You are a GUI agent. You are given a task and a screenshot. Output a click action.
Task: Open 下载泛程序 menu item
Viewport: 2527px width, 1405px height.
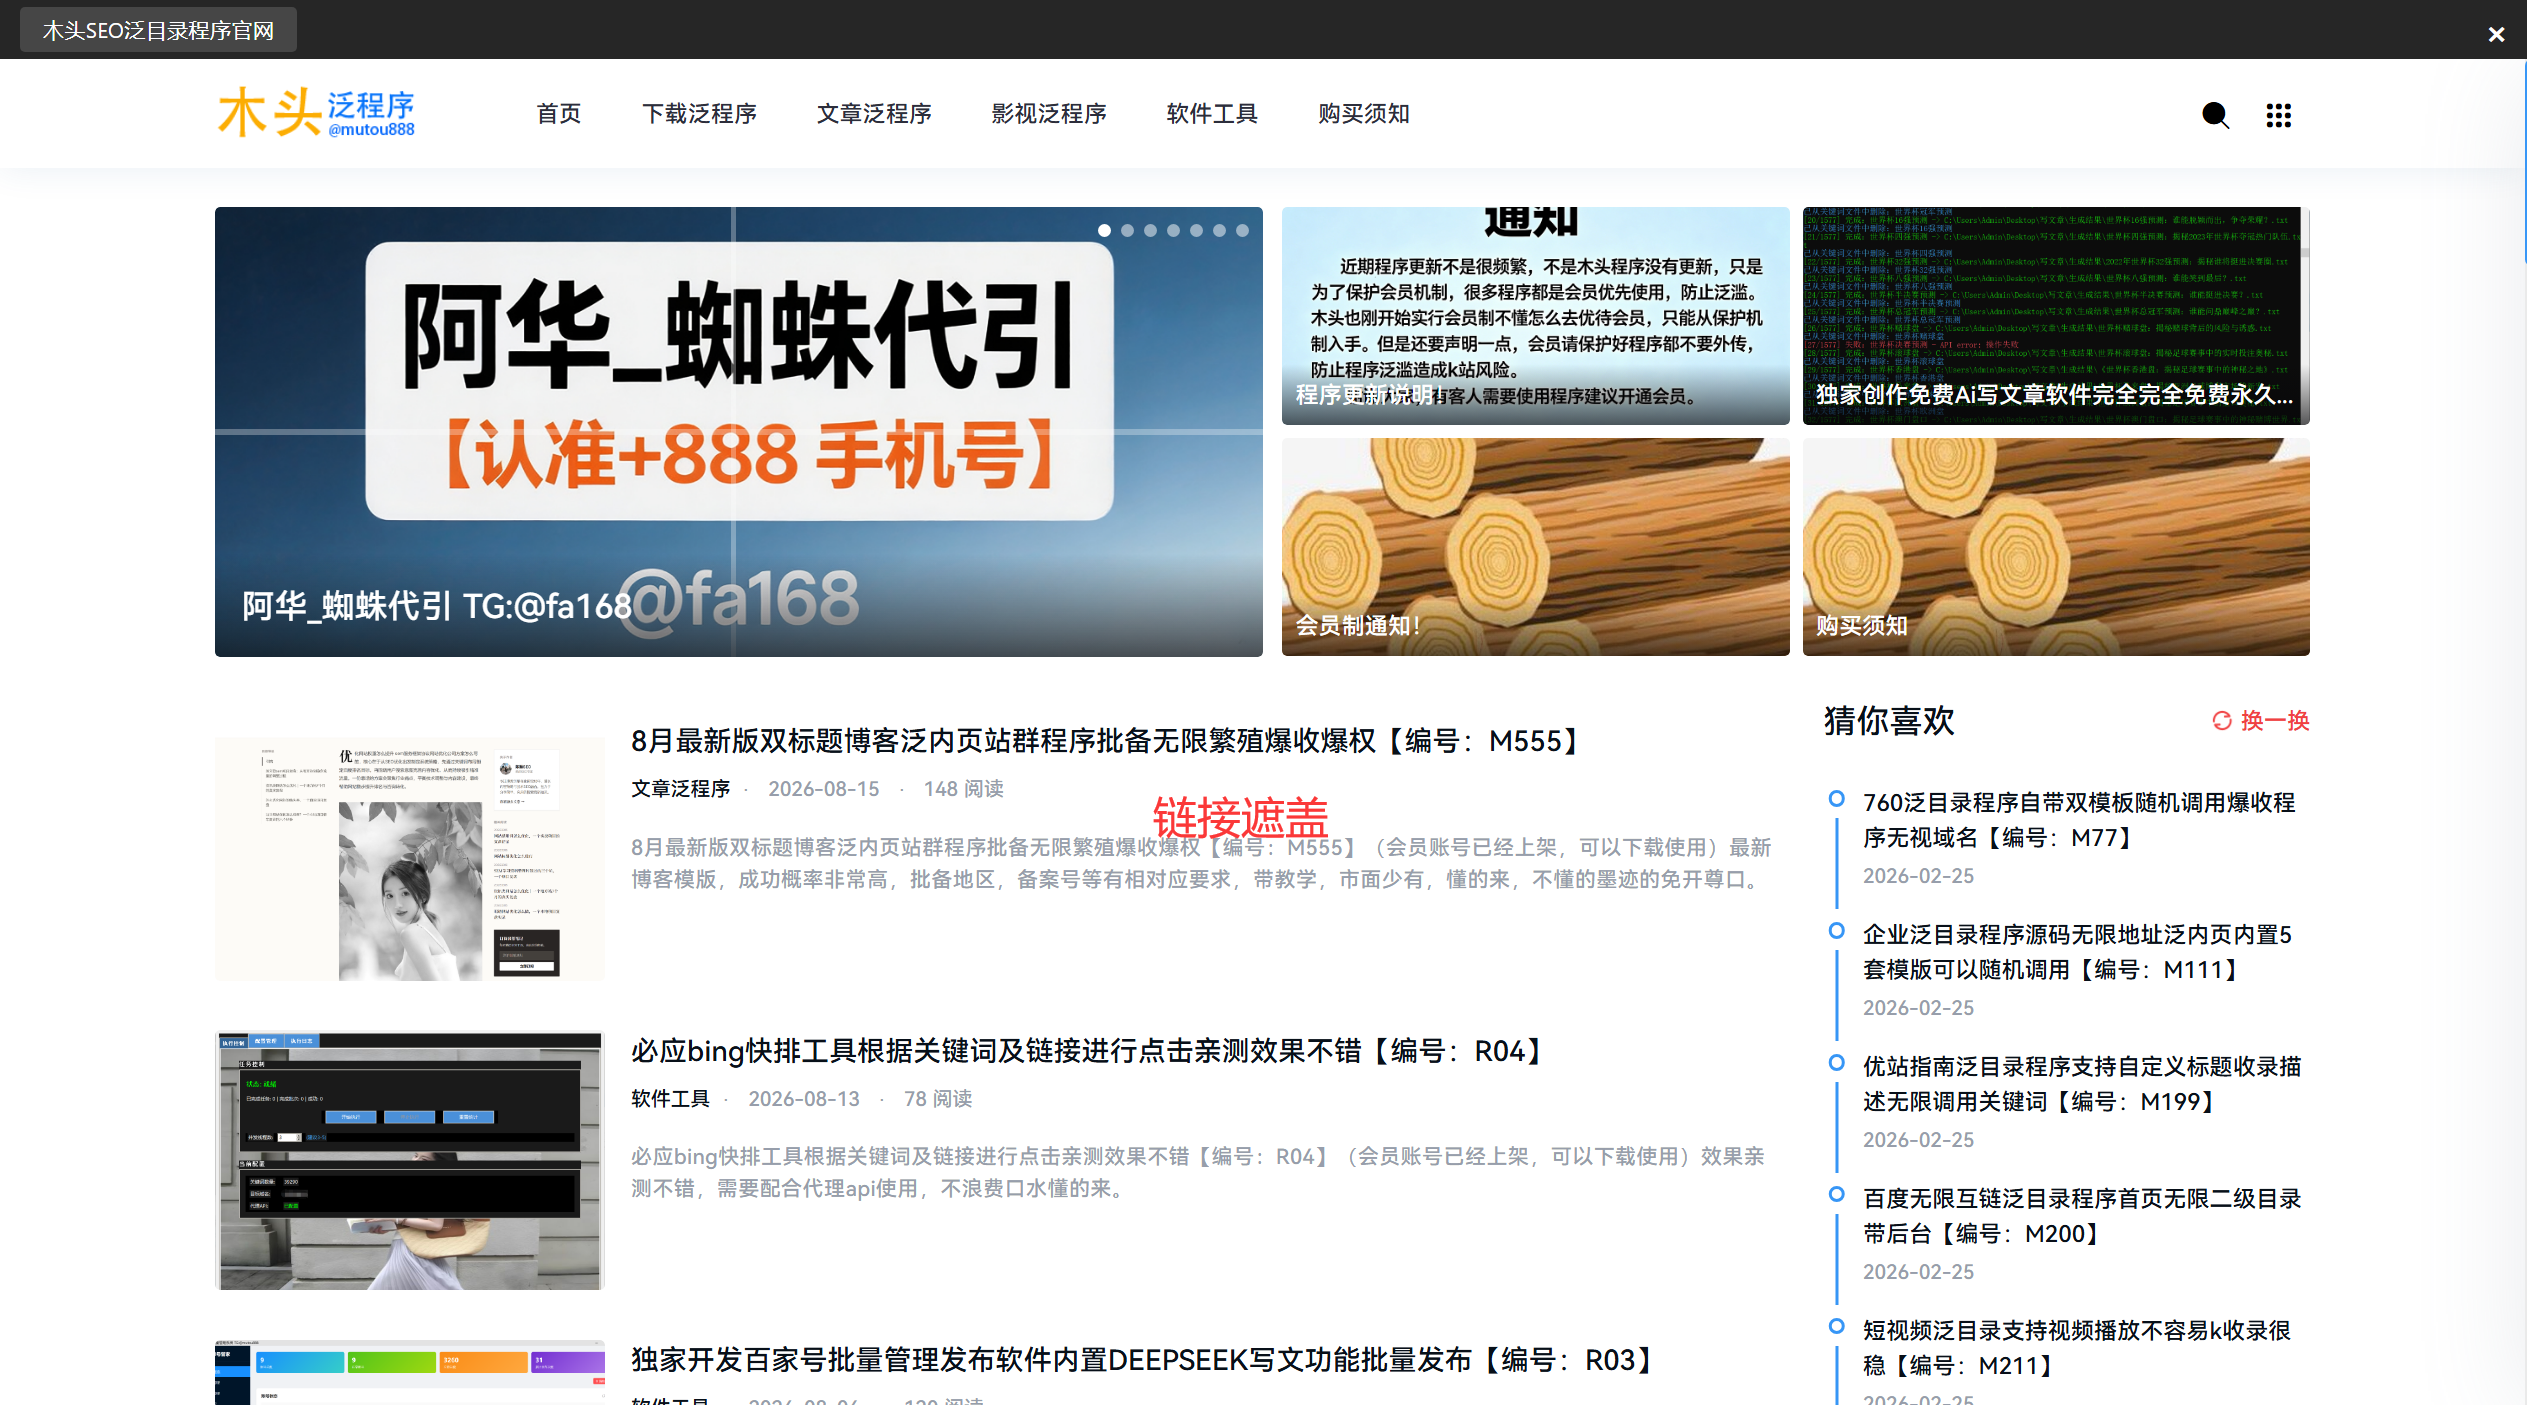pos(699,113)
